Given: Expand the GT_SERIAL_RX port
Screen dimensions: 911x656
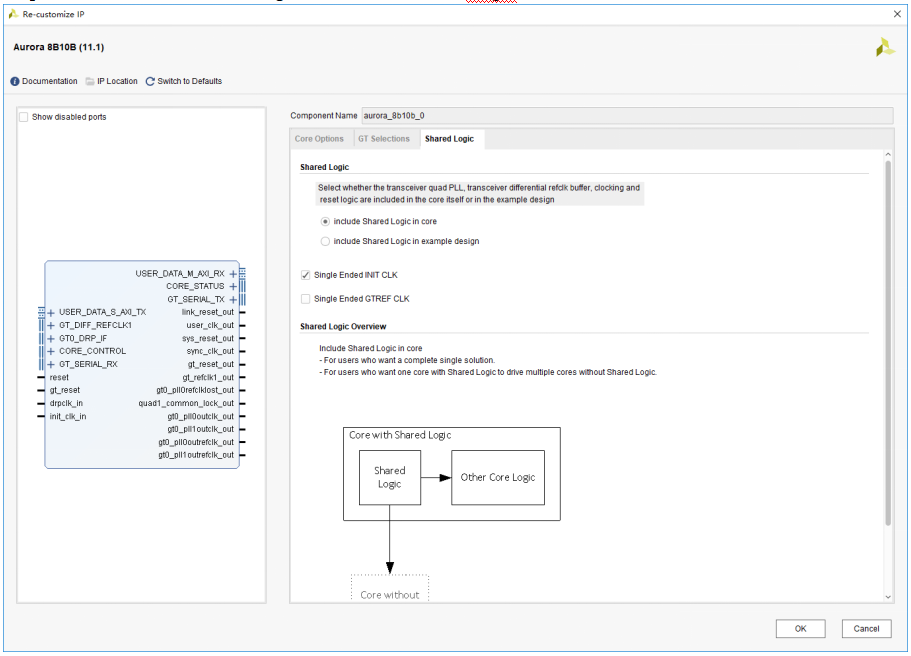Looking at the screenshot, I should [x=51, y=365].
